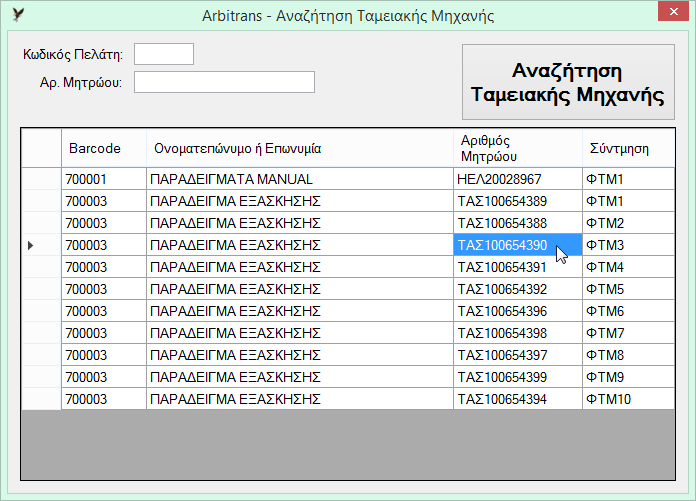
Task: Sort by Ονοματεπώνυμο ή Επωνυμία column header
Action: (x=300, y=148)
